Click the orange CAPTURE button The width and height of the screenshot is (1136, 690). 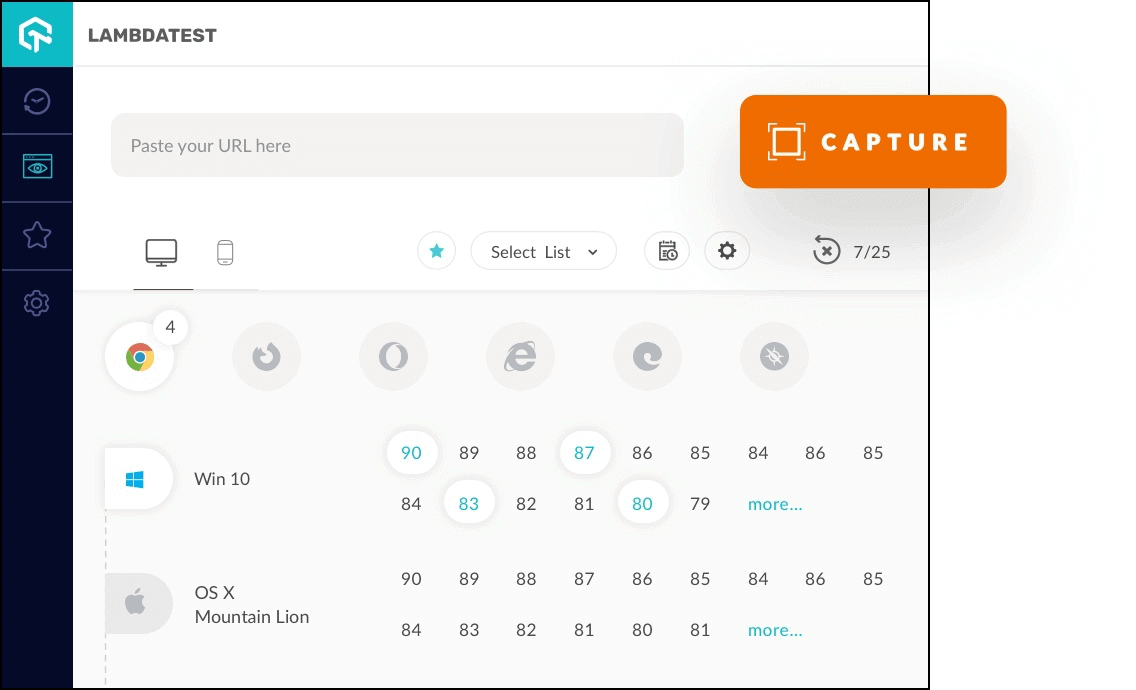point(872,141)
